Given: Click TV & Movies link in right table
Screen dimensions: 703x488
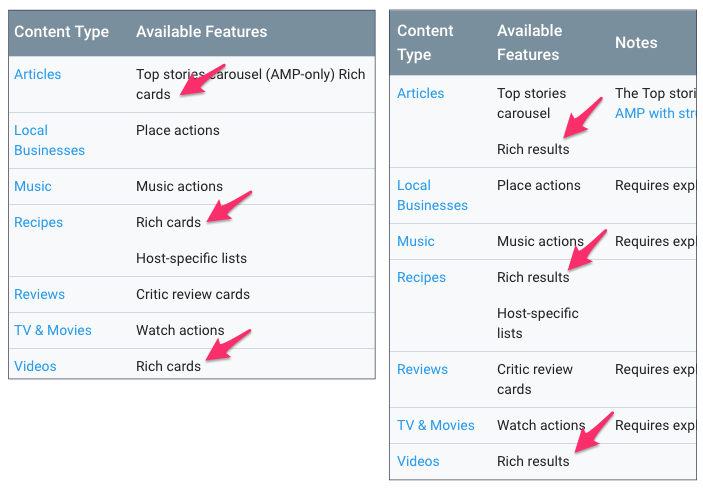Looking at the screenshot, I should point(436,425).
